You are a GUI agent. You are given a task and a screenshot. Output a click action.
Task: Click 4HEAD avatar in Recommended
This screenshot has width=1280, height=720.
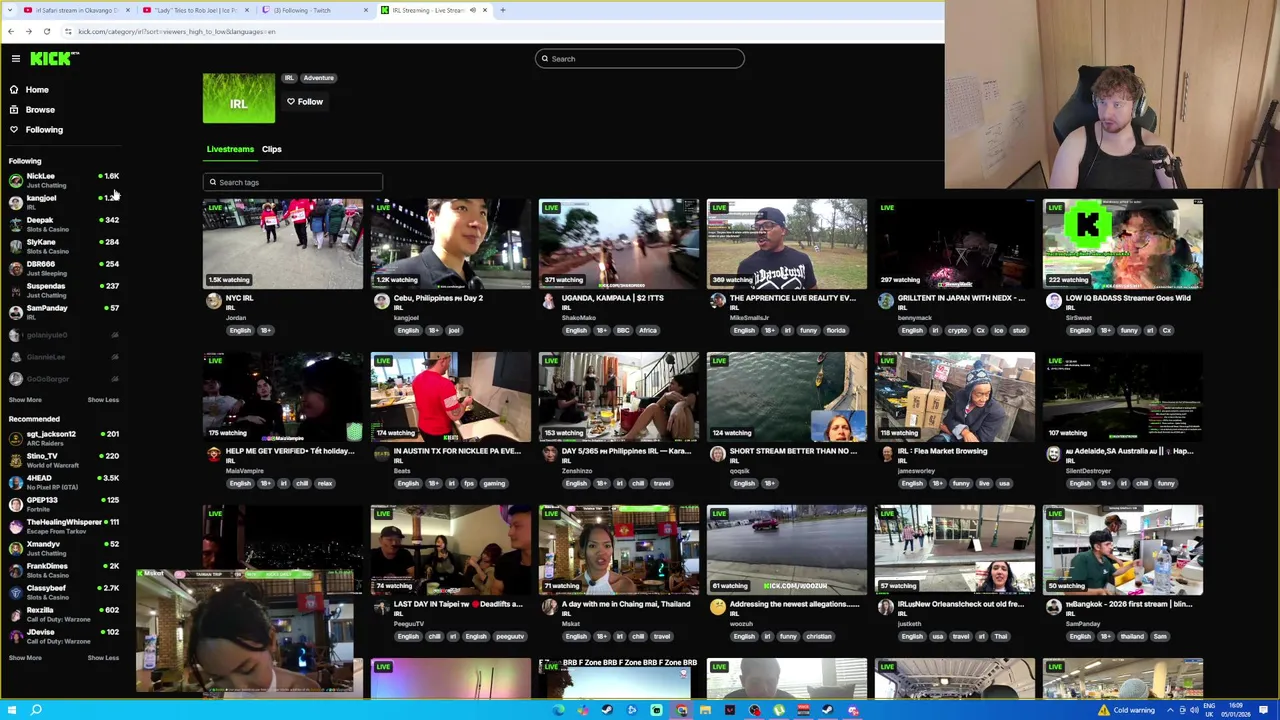point(15,482)
